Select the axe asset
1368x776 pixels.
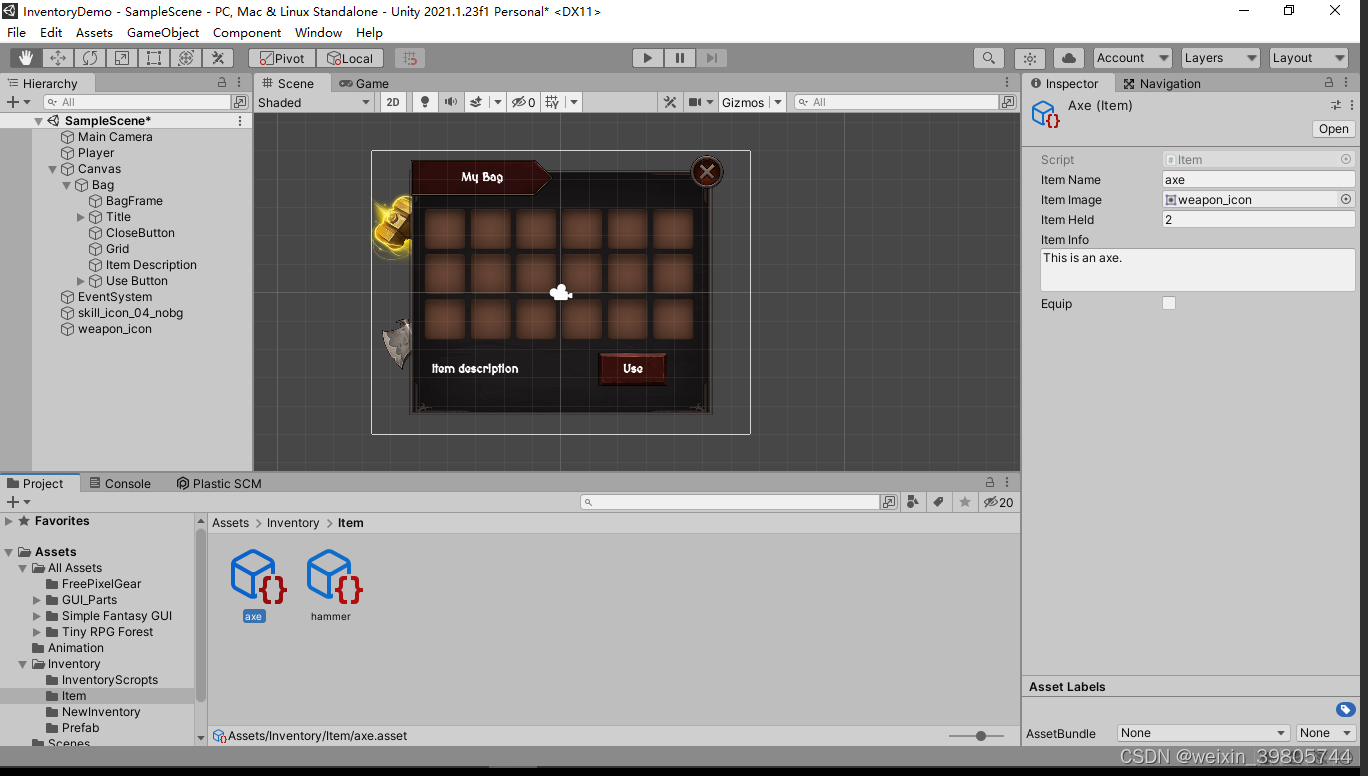pos(258,585)
